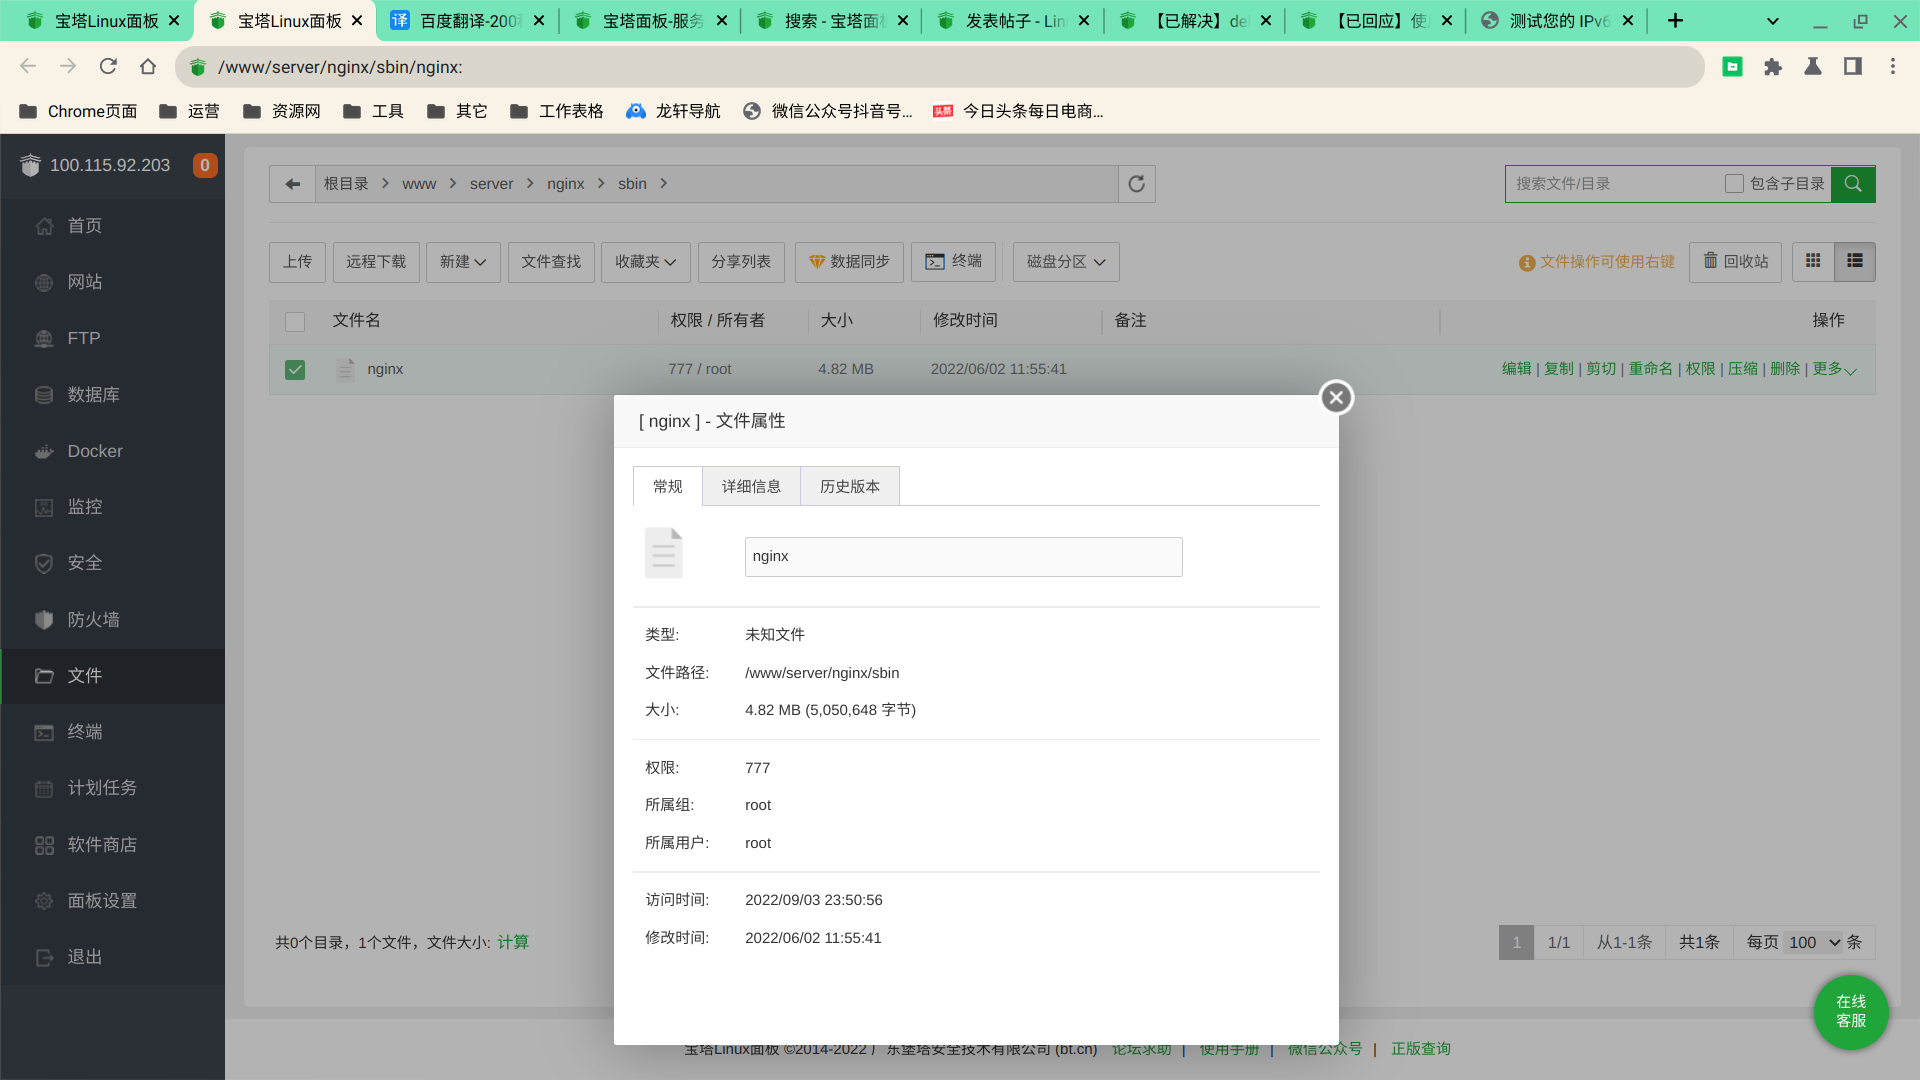Screen dimensions: 1920x1080
Task: Open 数据库 in the sidebar
Action: (112, 395)
